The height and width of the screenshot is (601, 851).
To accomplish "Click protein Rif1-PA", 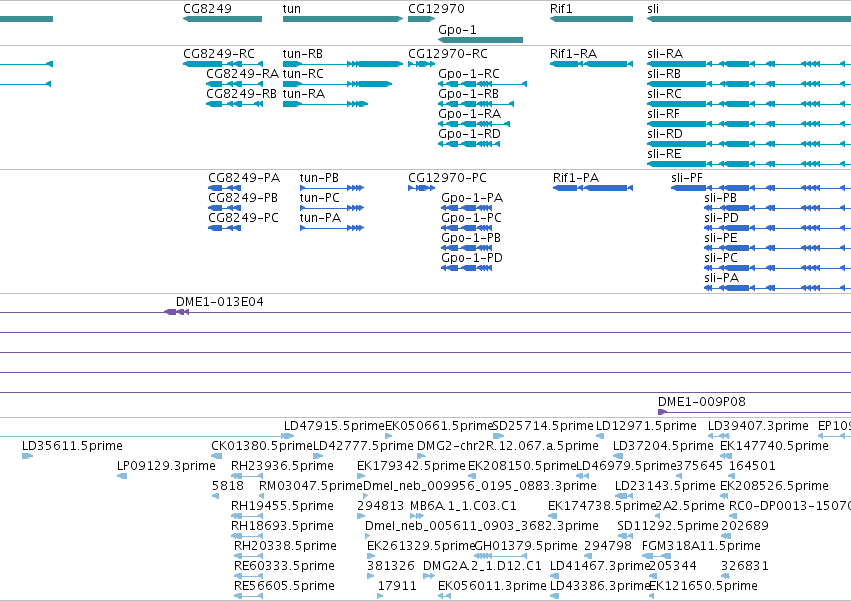I will click(593, 188).
